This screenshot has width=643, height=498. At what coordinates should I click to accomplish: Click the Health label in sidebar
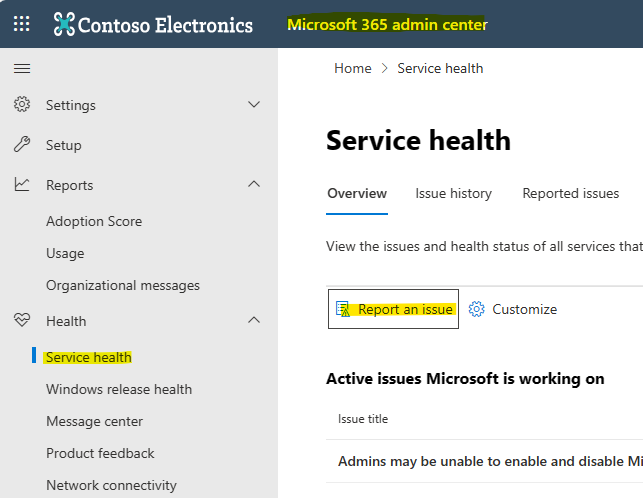point(66,321)
